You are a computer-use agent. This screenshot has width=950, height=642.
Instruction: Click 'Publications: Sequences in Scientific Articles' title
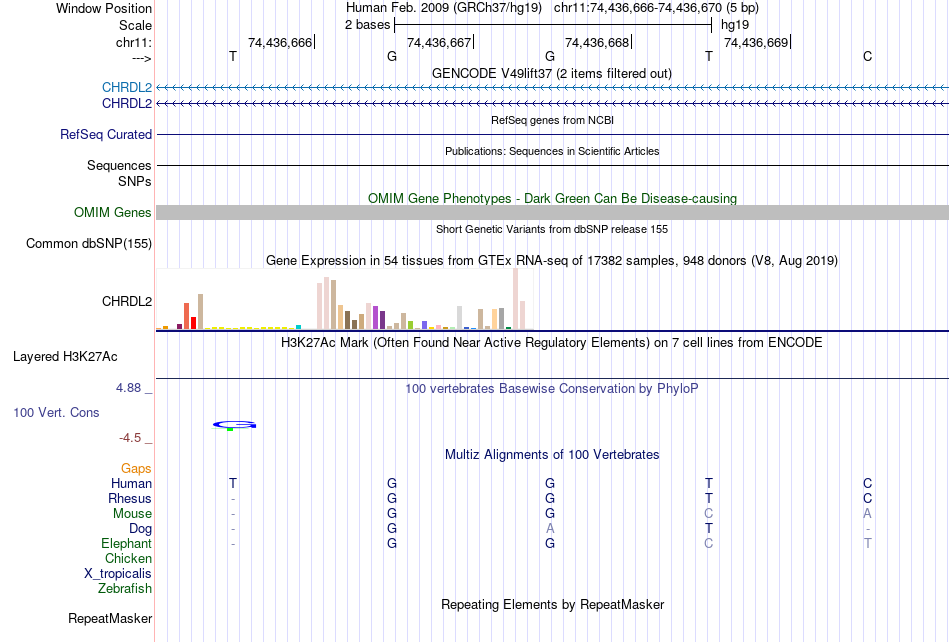(x=552, y=151)
